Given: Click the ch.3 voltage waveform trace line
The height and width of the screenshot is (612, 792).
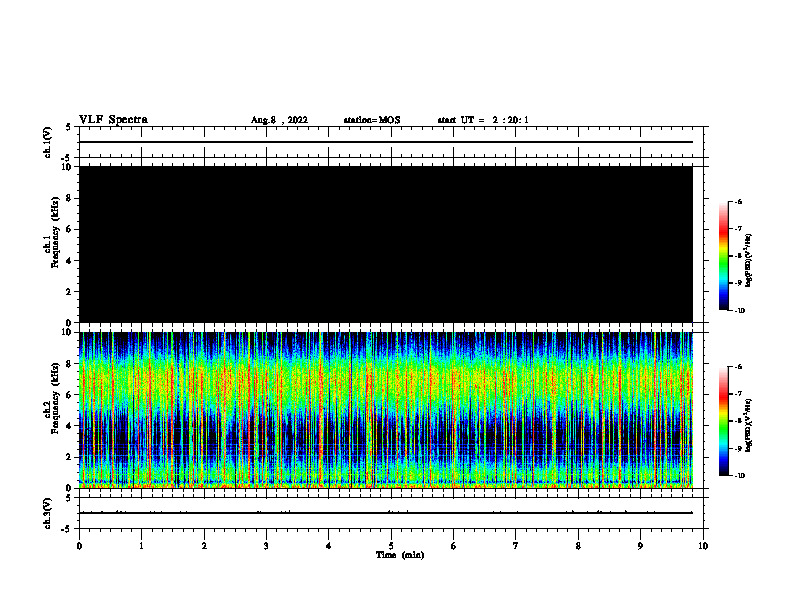Looking at the screenshot, I should (386, 513).
